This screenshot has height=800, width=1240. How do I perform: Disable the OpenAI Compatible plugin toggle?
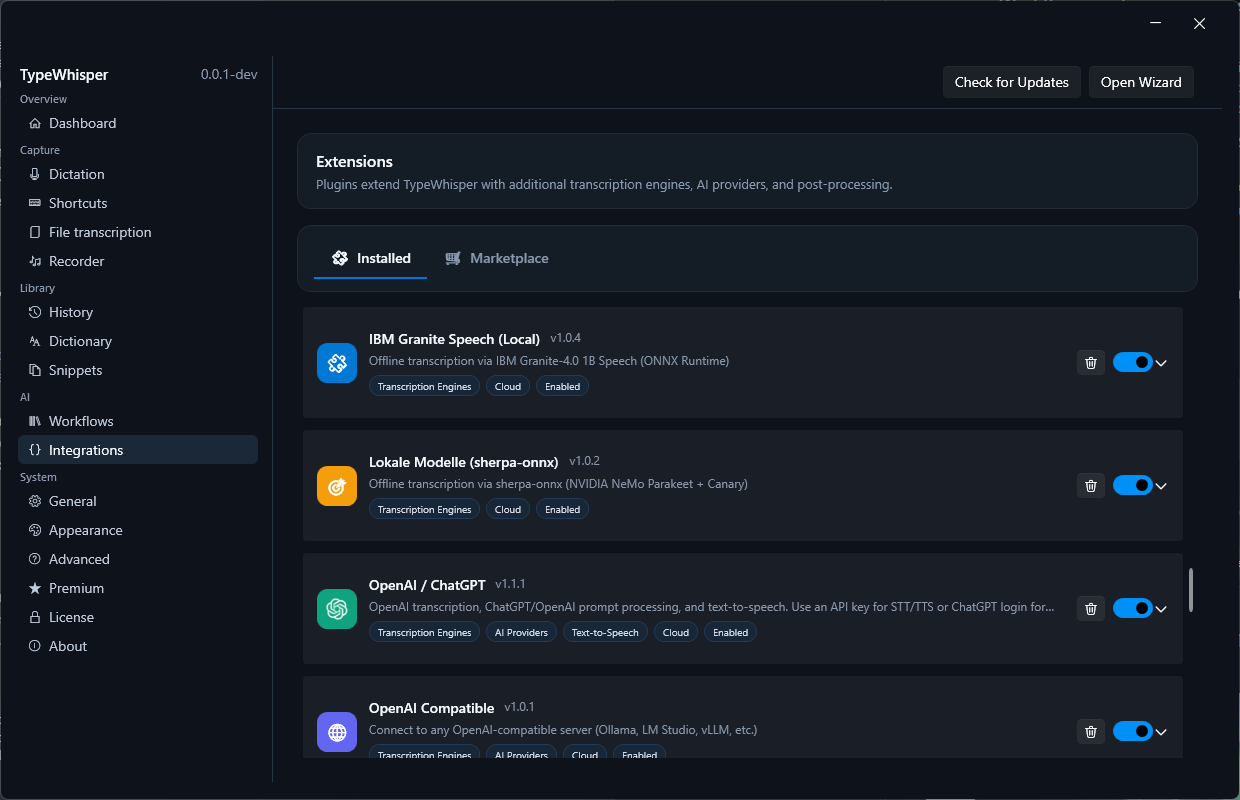click(1133, 731)
